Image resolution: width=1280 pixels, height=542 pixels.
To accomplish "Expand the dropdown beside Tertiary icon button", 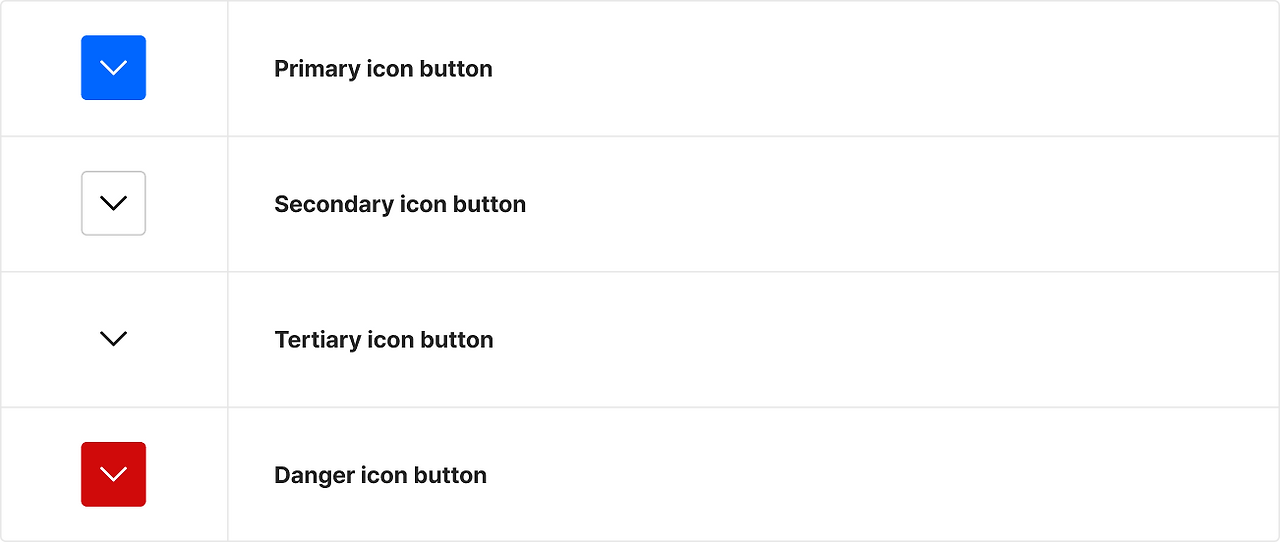I will [x=113, y=339].
